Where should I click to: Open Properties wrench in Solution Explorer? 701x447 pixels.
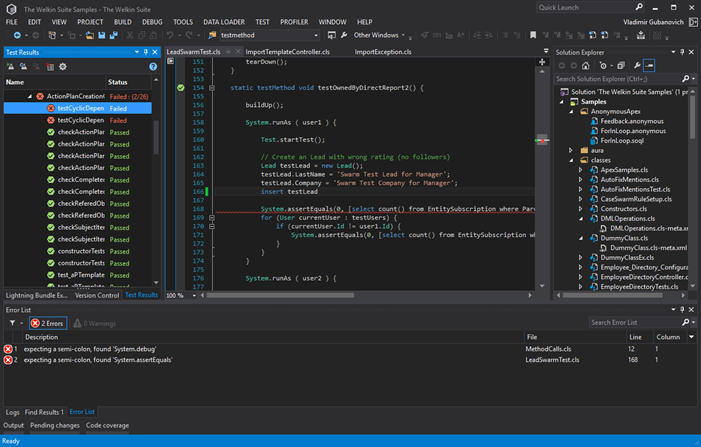(x=637, y=66)
